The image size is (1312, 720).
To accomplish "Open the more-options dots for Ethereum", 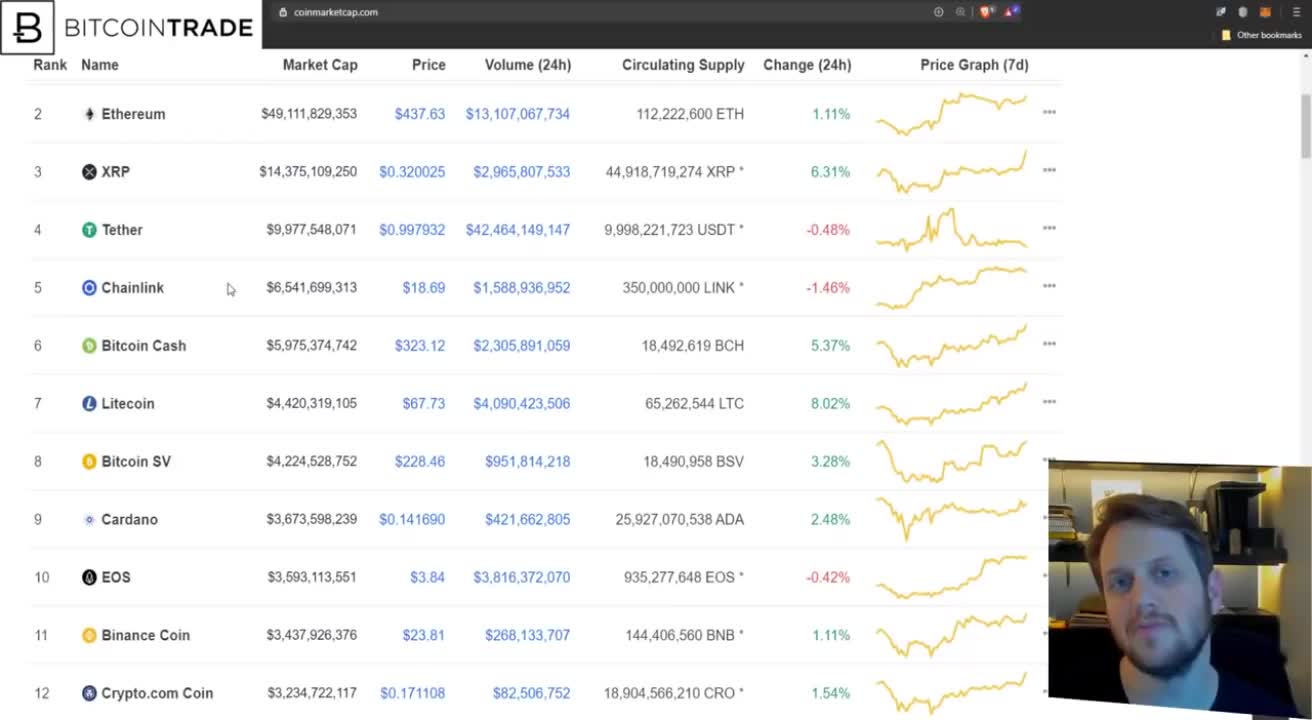I will tap(1049, 112).
